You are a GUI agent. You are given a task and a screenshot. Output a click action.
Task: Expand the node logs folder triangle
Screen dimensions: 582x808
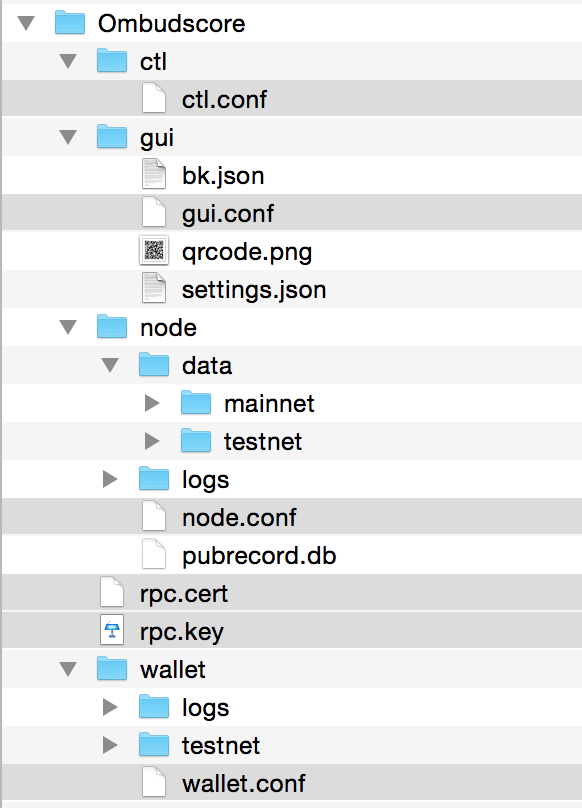(110, 479)
